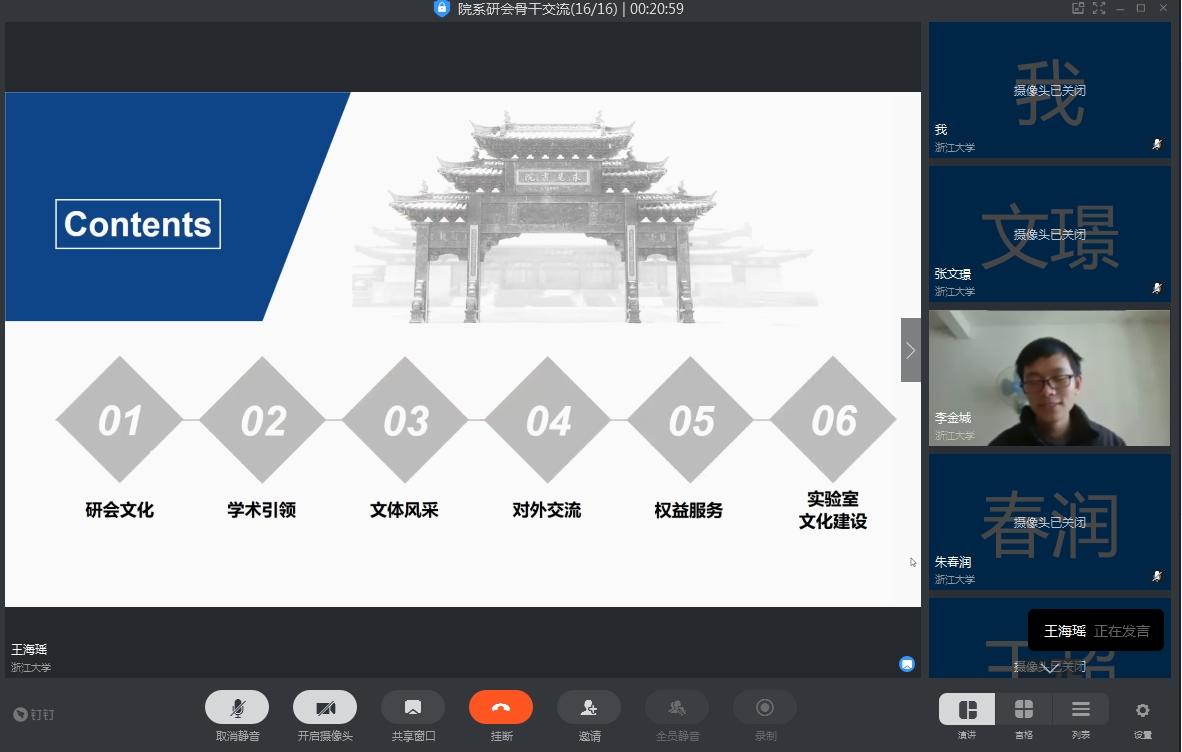1182x752 pixels.
Task: Start recording with 录制 button
Action: 765,708
